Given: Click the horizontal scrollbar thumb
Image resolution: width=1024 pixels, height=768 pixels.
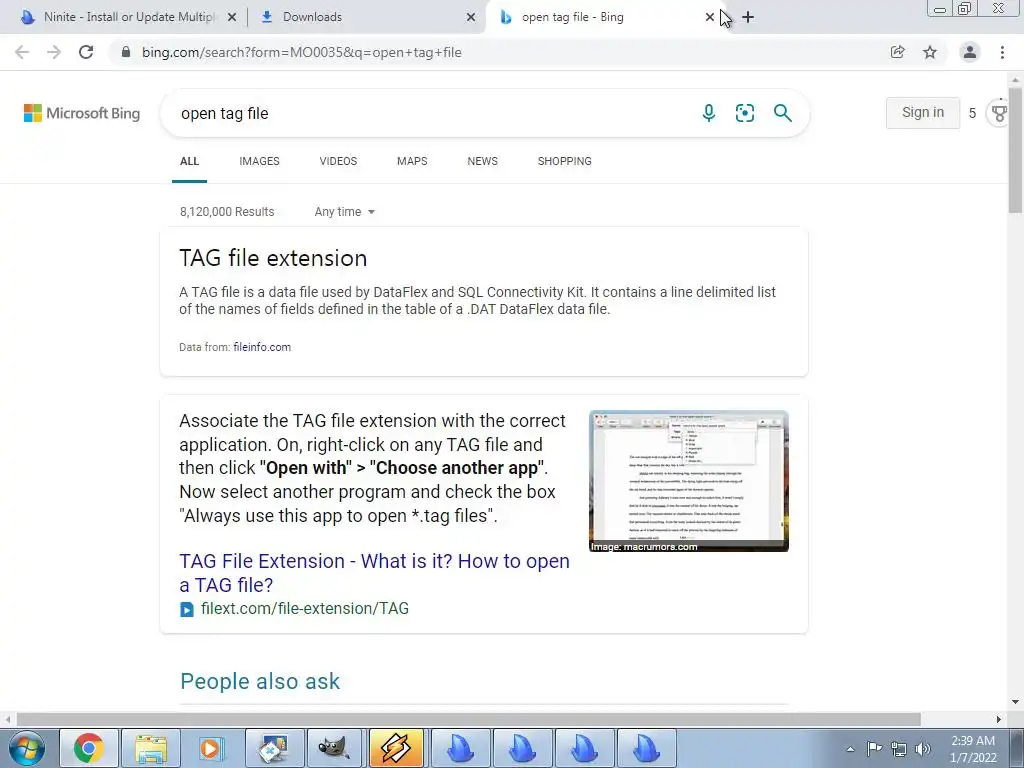Looking at the screenshot, I should tap(468, 719).
